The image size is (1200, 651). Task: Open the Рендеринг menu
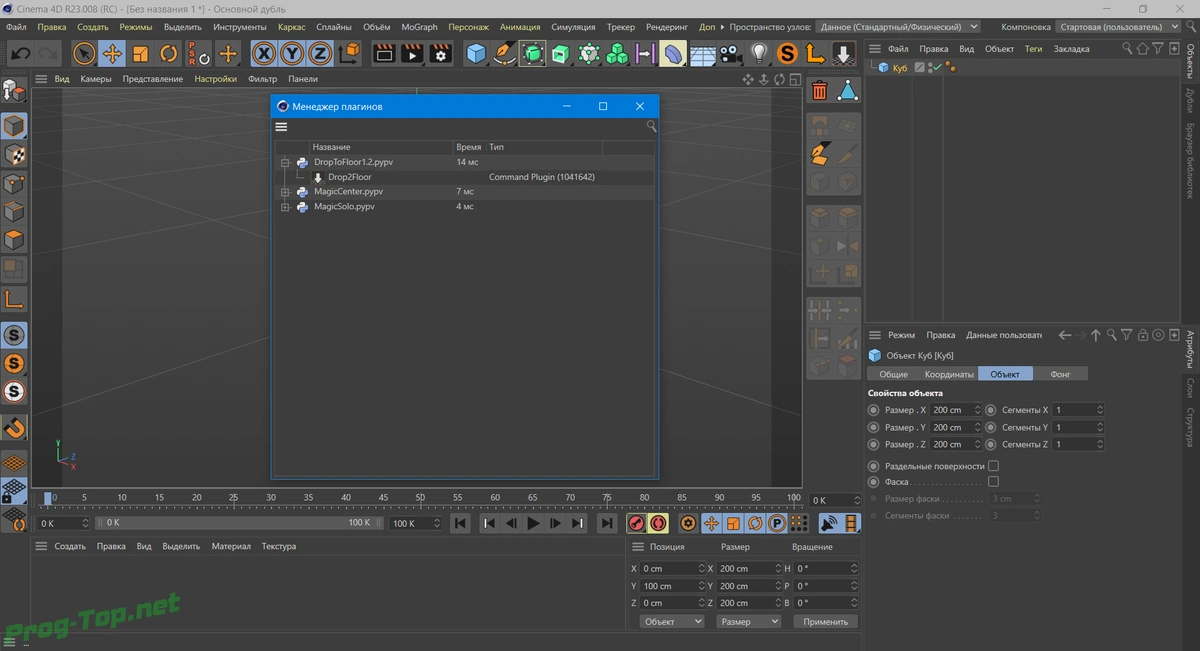666,27
